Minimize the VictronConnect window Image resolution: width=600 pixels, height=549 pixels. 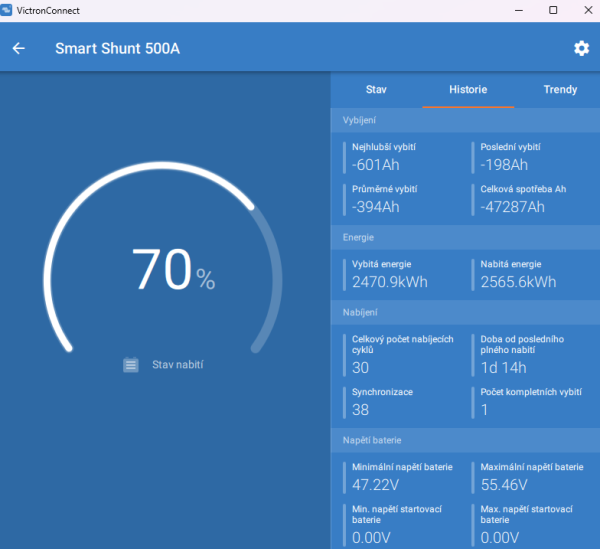click(x=519, y=10)
